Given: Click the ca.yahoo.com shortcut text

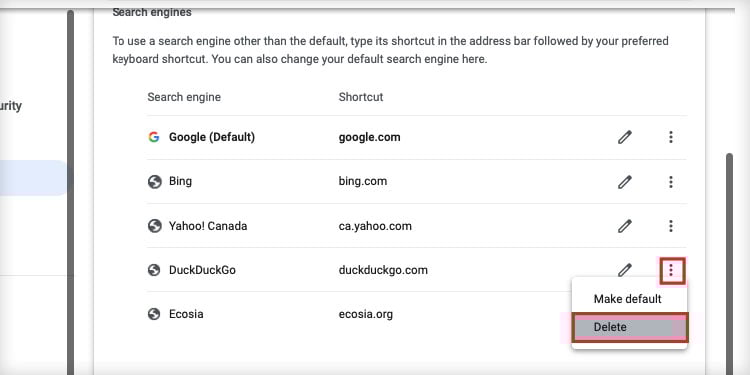Looking at the screenshot, I should coord(375,226).
